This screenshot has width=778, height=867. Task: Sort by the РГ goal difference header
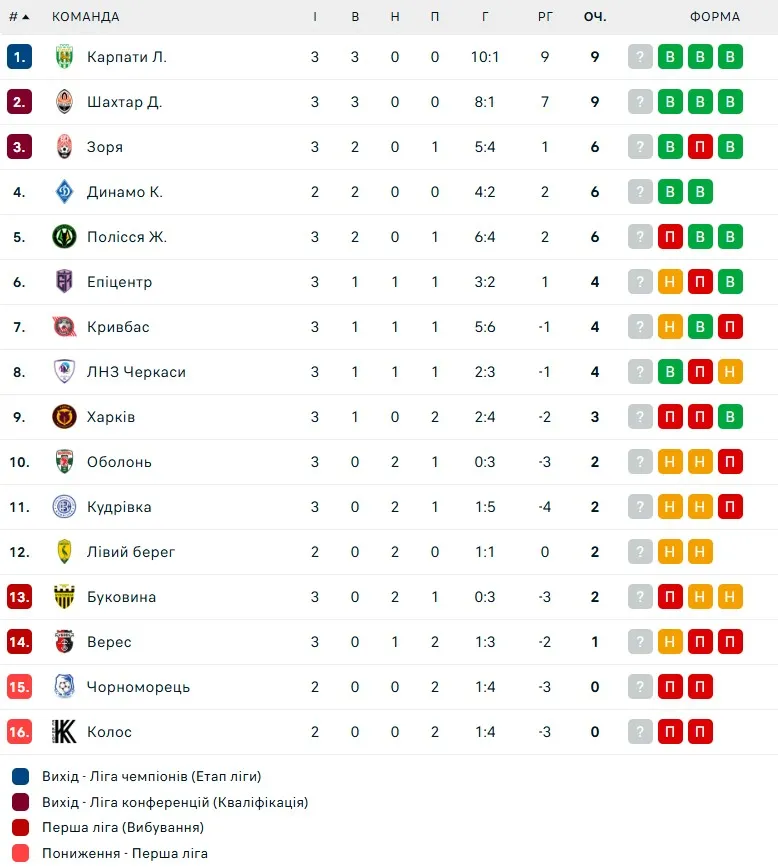click(x=545, y=17)
